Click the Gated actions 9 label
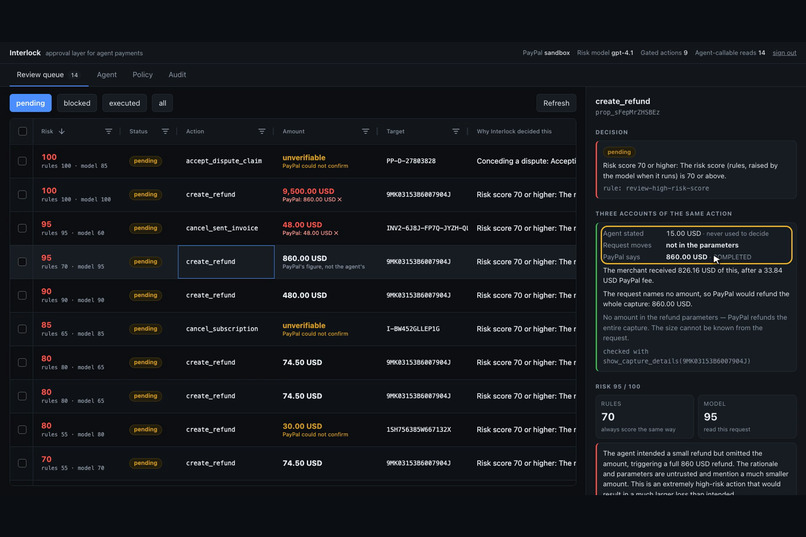806x537 pixels. tap(664, 53)
